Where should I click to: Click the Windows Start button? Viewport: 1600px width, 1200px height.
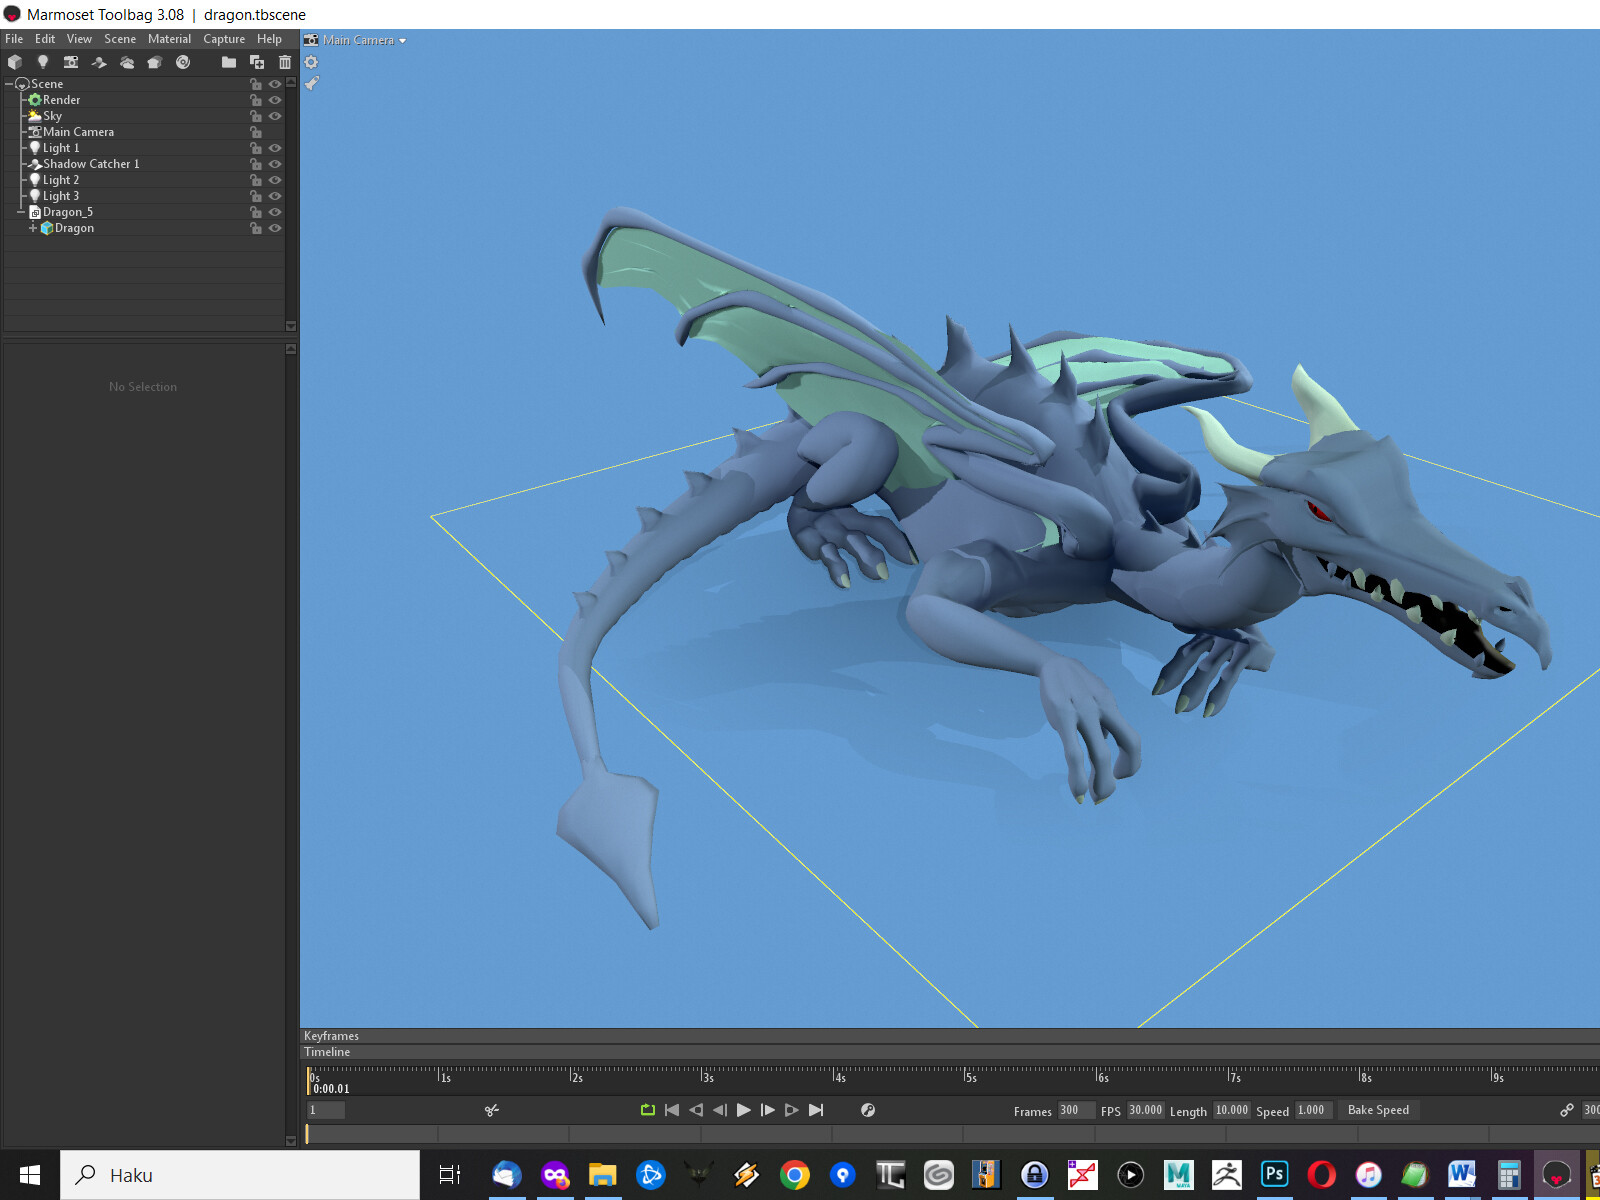[30, 1175]
